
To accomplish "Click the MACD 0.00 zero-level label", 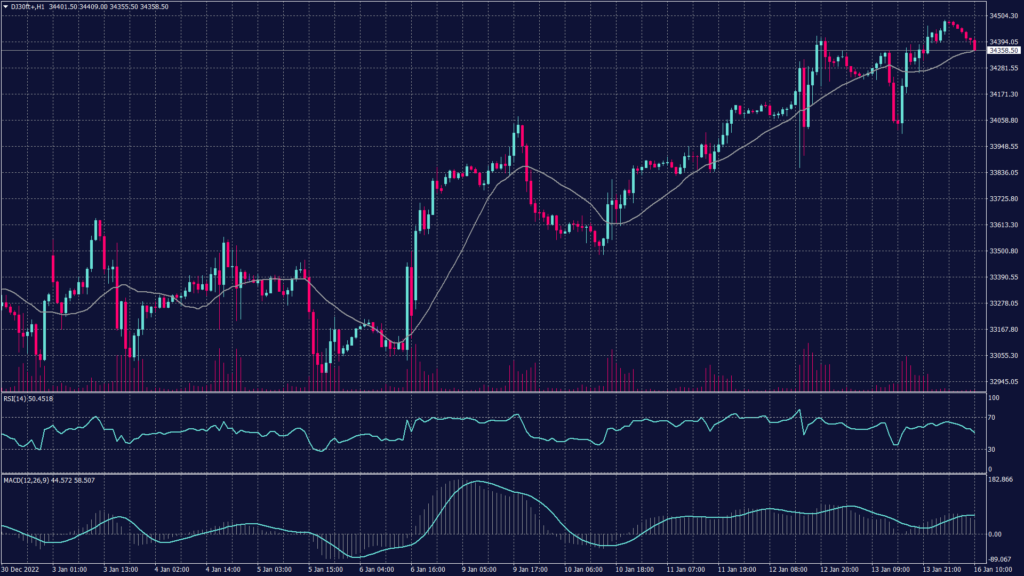I will pyautogui.click(x=995, y=533).
